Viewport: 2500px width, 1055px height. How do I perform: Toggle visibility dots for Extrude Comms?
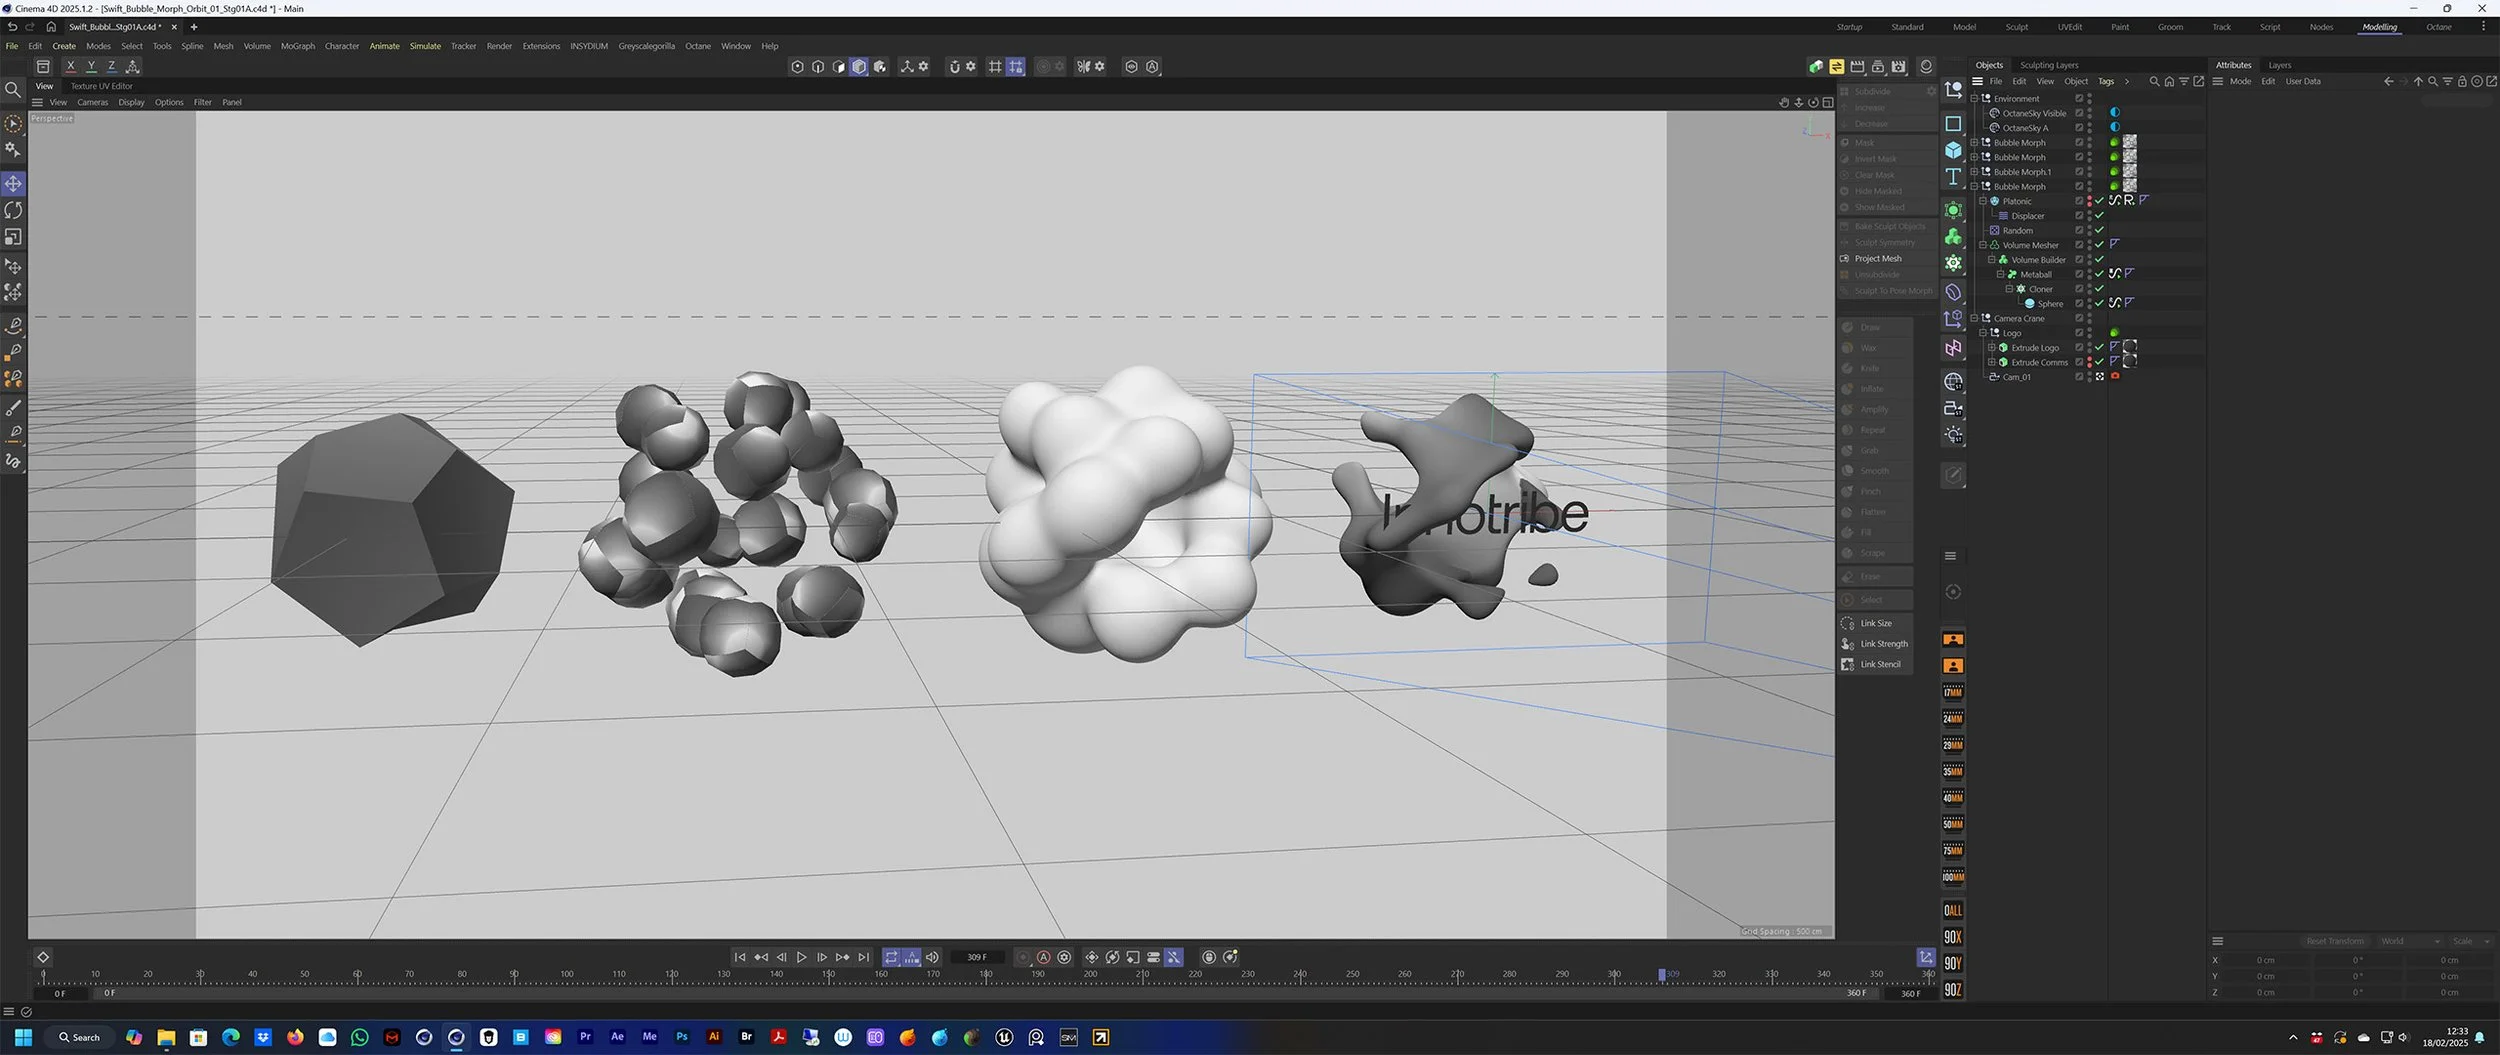(2090, 362)
